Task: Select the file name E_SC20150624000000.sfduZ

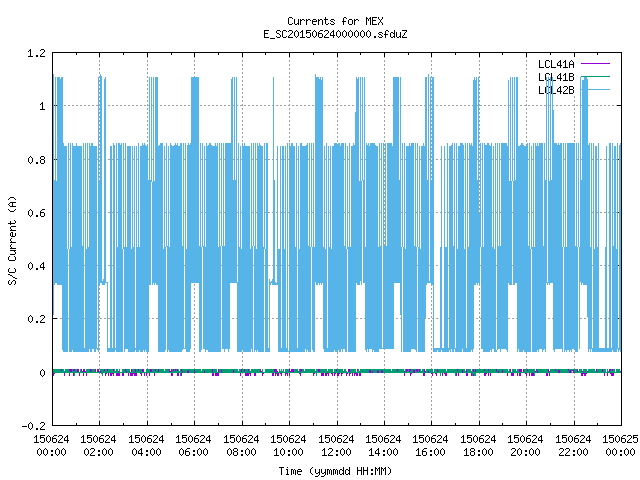Action: point(335,34)
